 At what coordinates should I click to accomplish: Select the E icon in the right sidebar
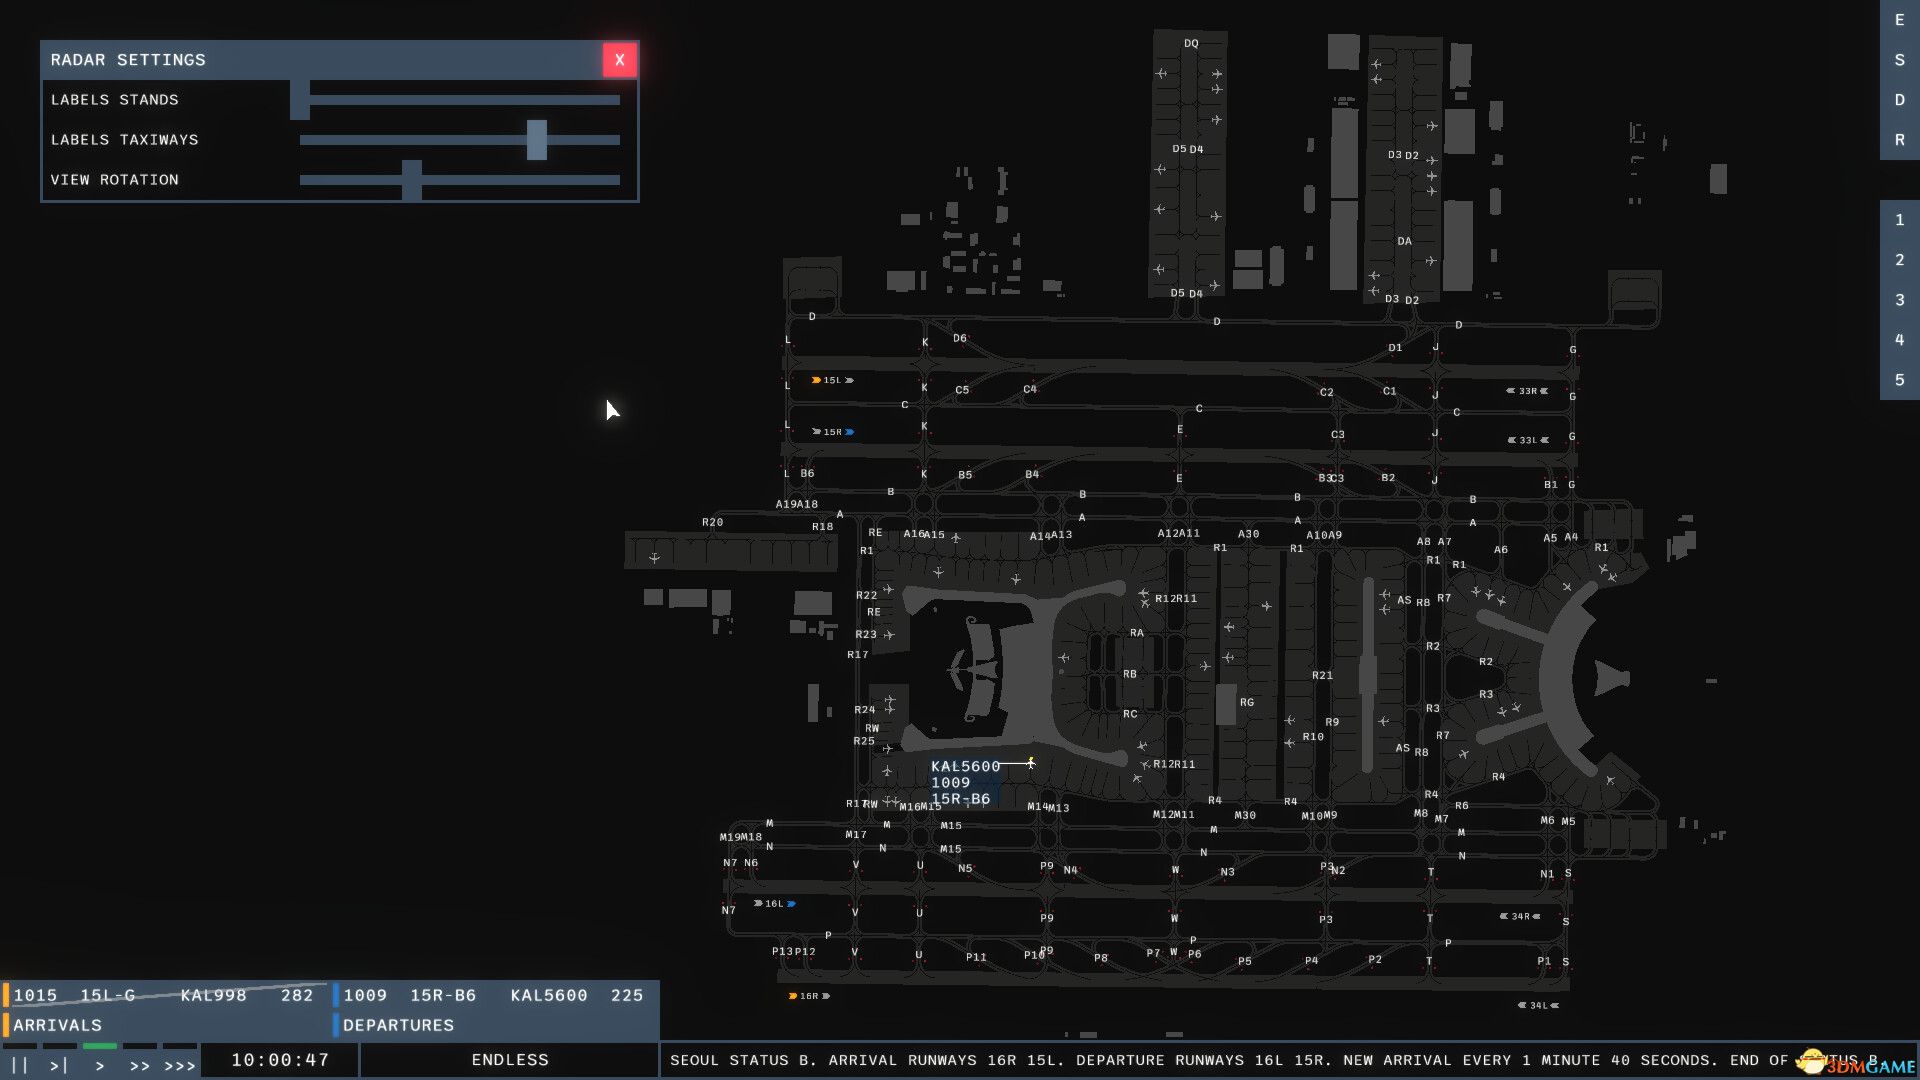(1899, 20)
